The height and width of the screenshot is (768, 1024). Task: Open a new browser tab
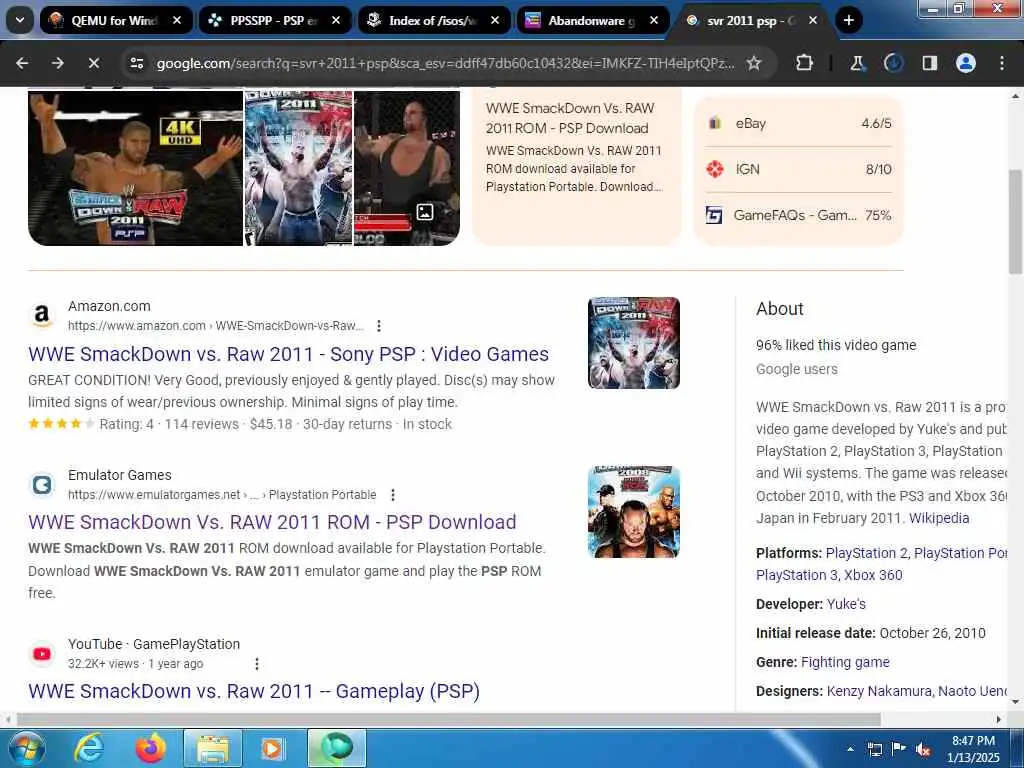[848, 20]
